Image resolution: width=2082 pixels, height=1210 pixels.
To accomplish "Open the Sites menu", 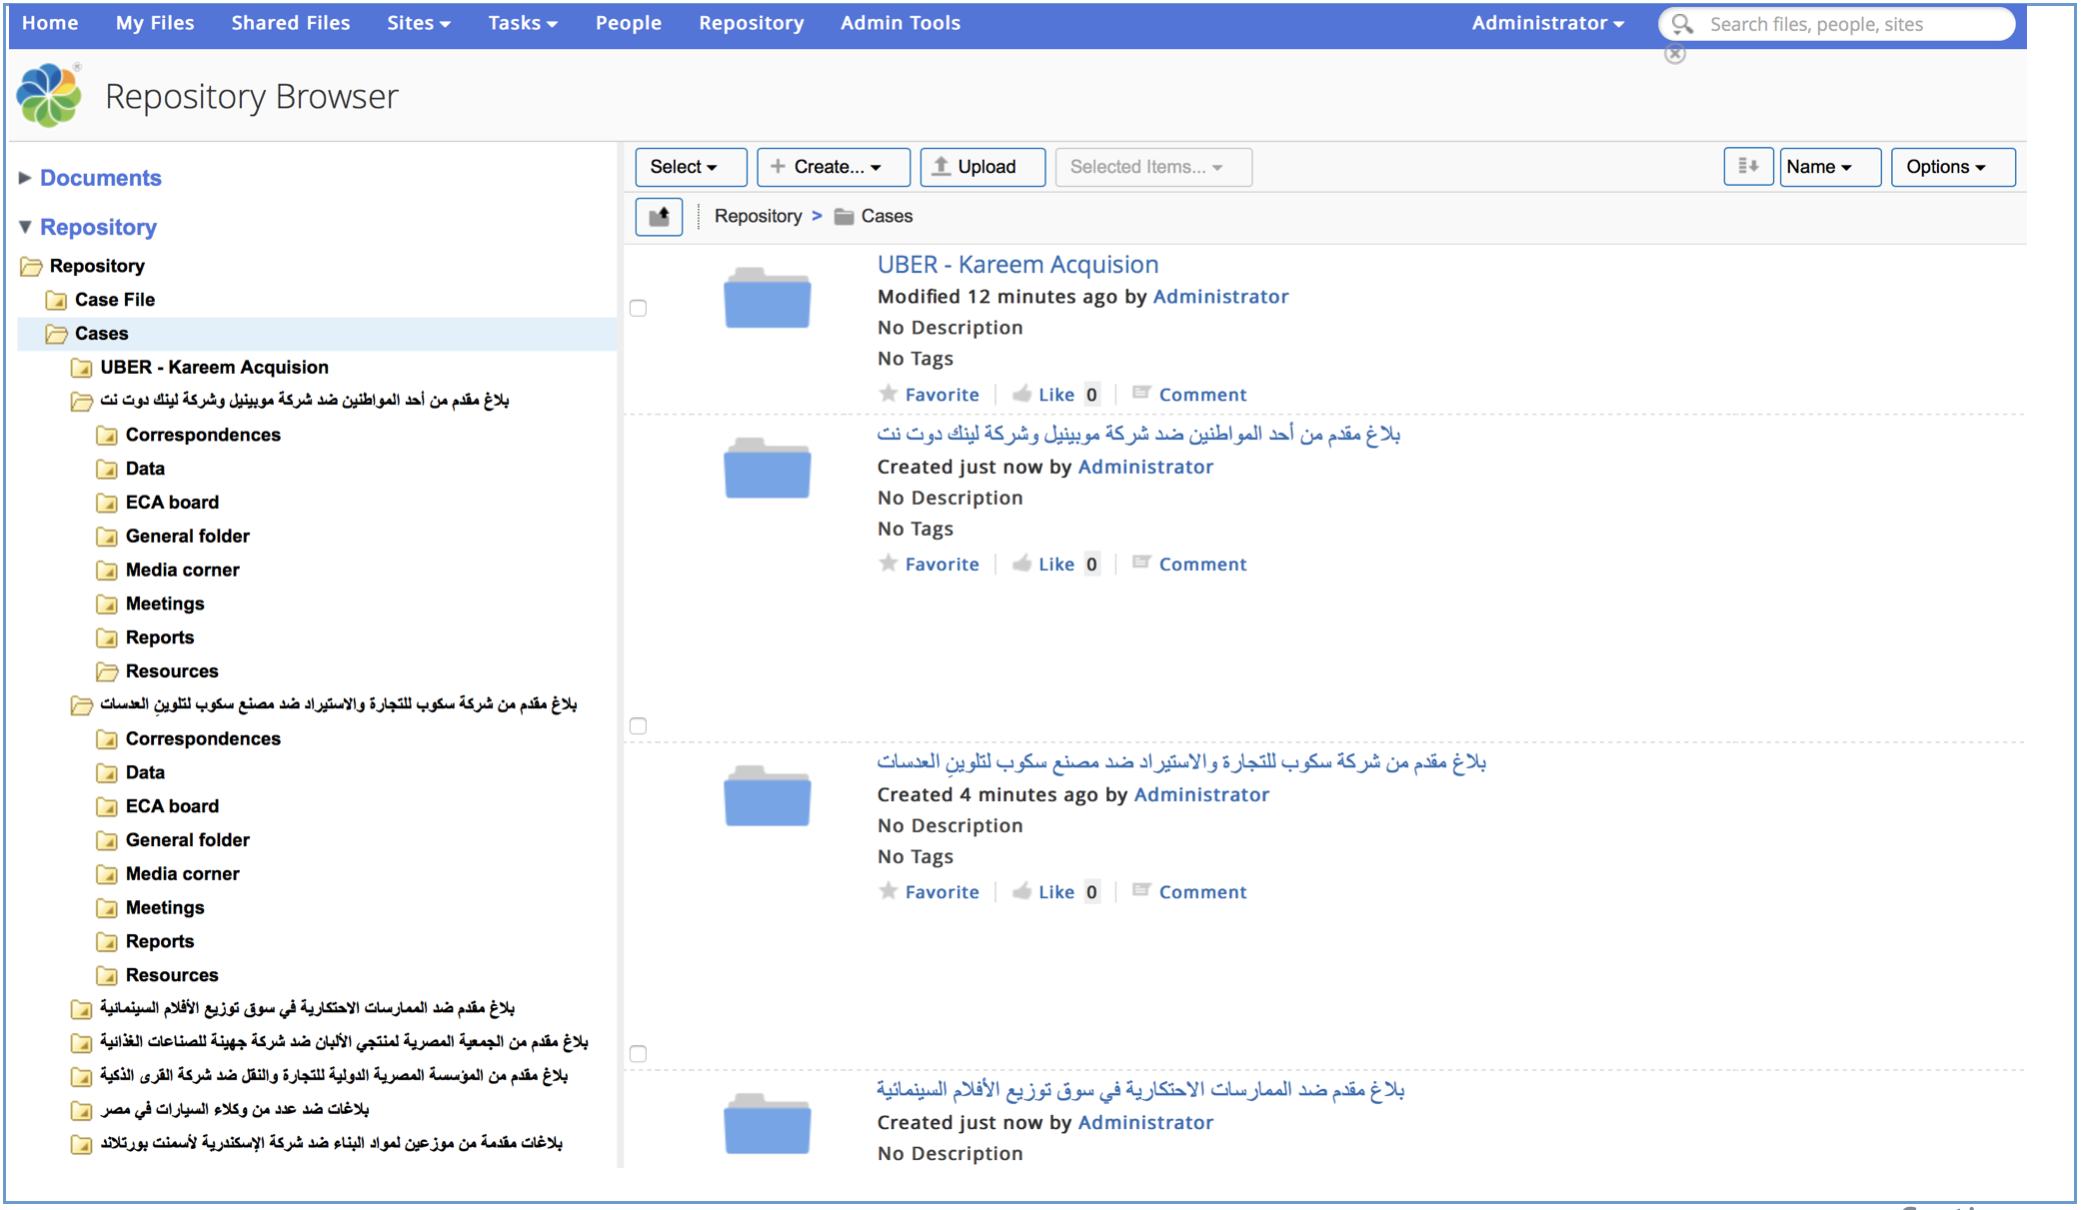I will 418,23.
